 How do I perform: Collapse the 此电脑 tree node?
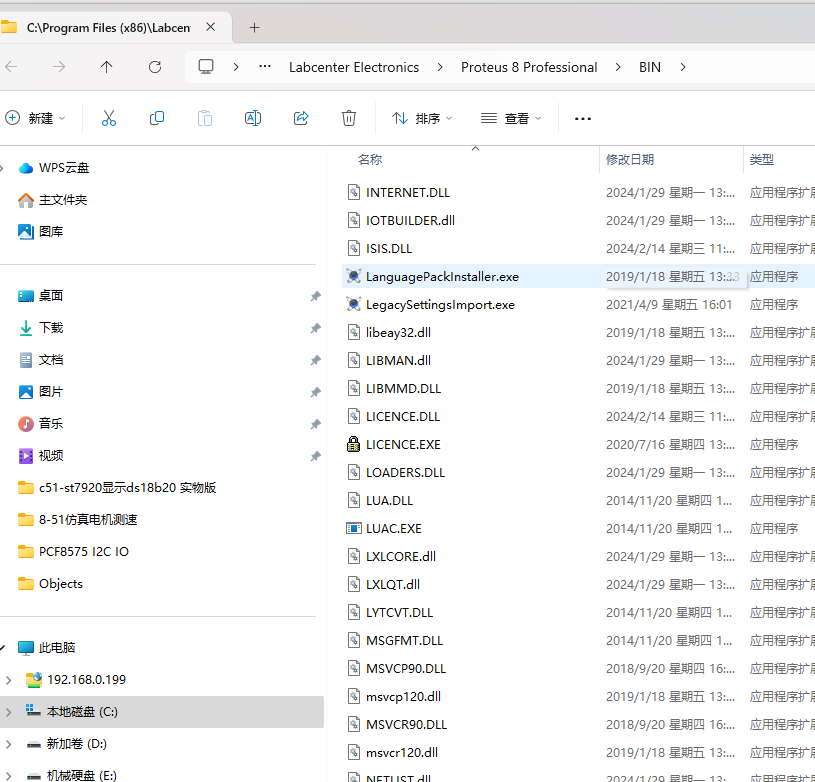click(x=3, y=648)
